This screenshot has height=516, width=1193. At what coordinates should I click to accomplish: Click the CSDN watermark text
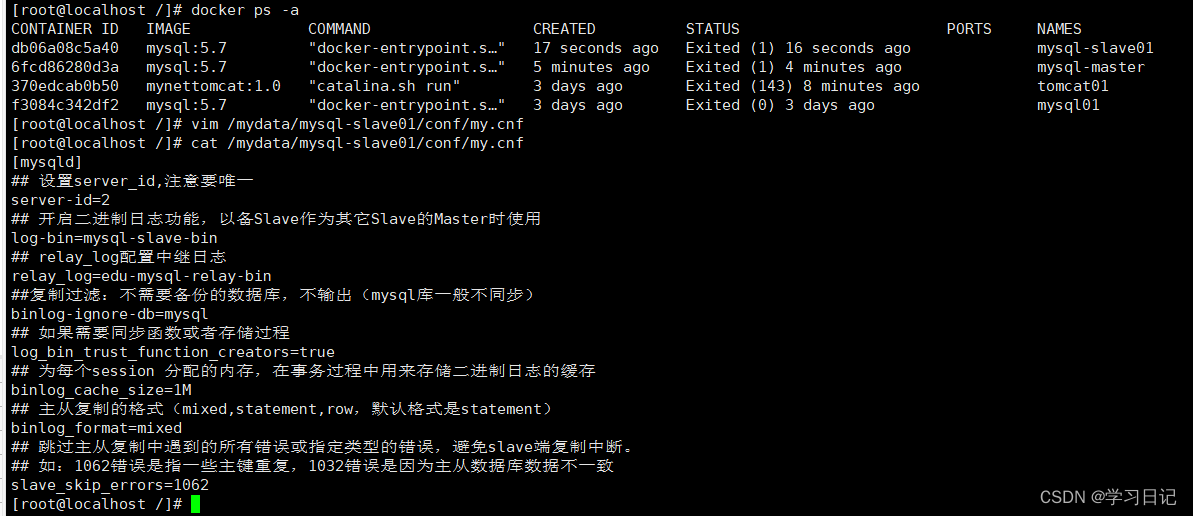[x=1108, y=497]
